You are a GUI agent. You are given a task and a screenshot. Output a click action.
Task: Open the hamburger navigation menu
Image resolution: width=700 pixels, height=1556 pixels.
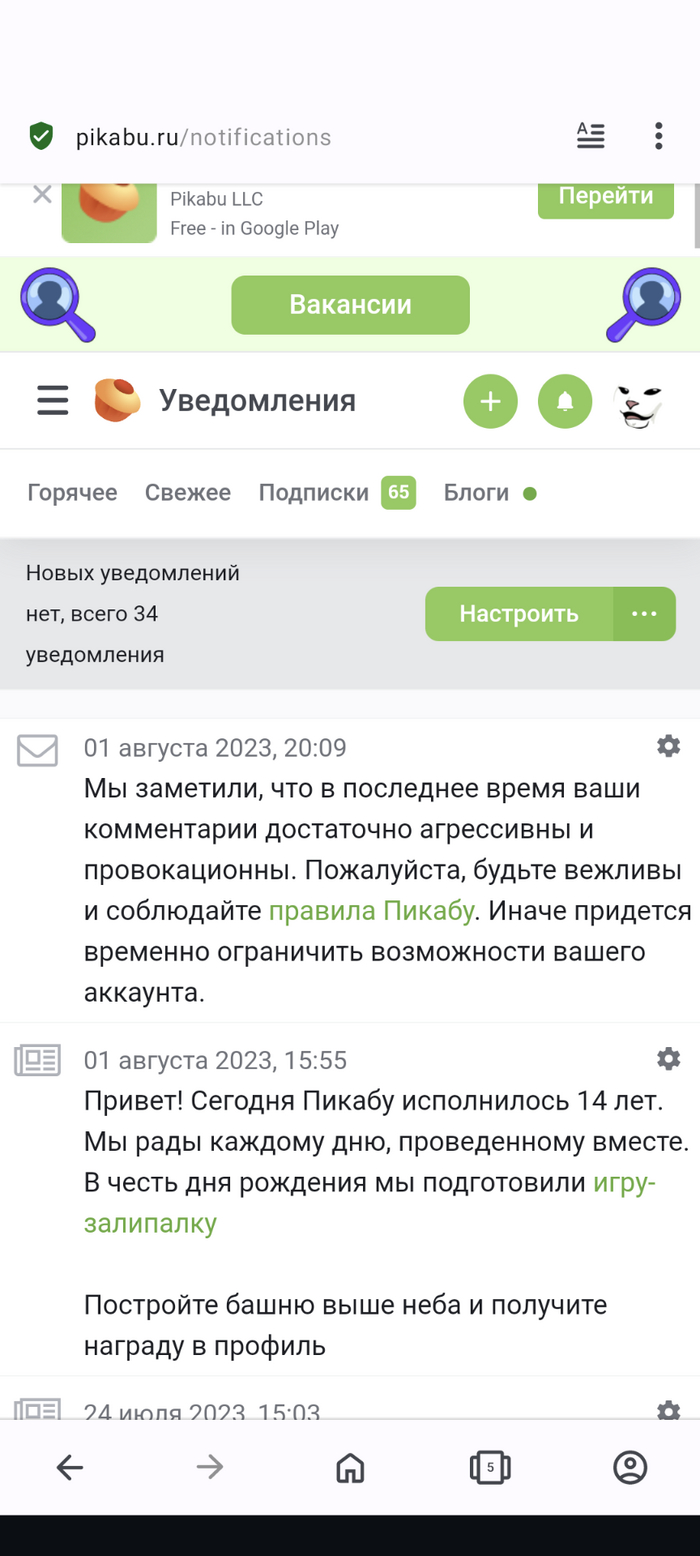click(x=53, y=401)
